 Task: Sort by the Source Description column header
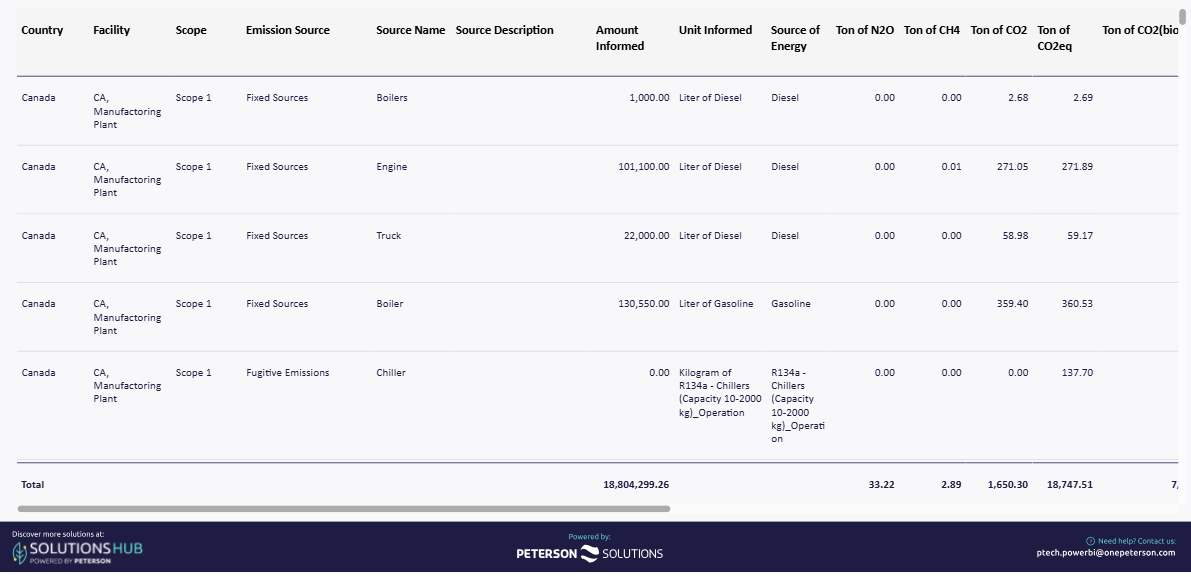pyautogui.click(x=504, y=30)
